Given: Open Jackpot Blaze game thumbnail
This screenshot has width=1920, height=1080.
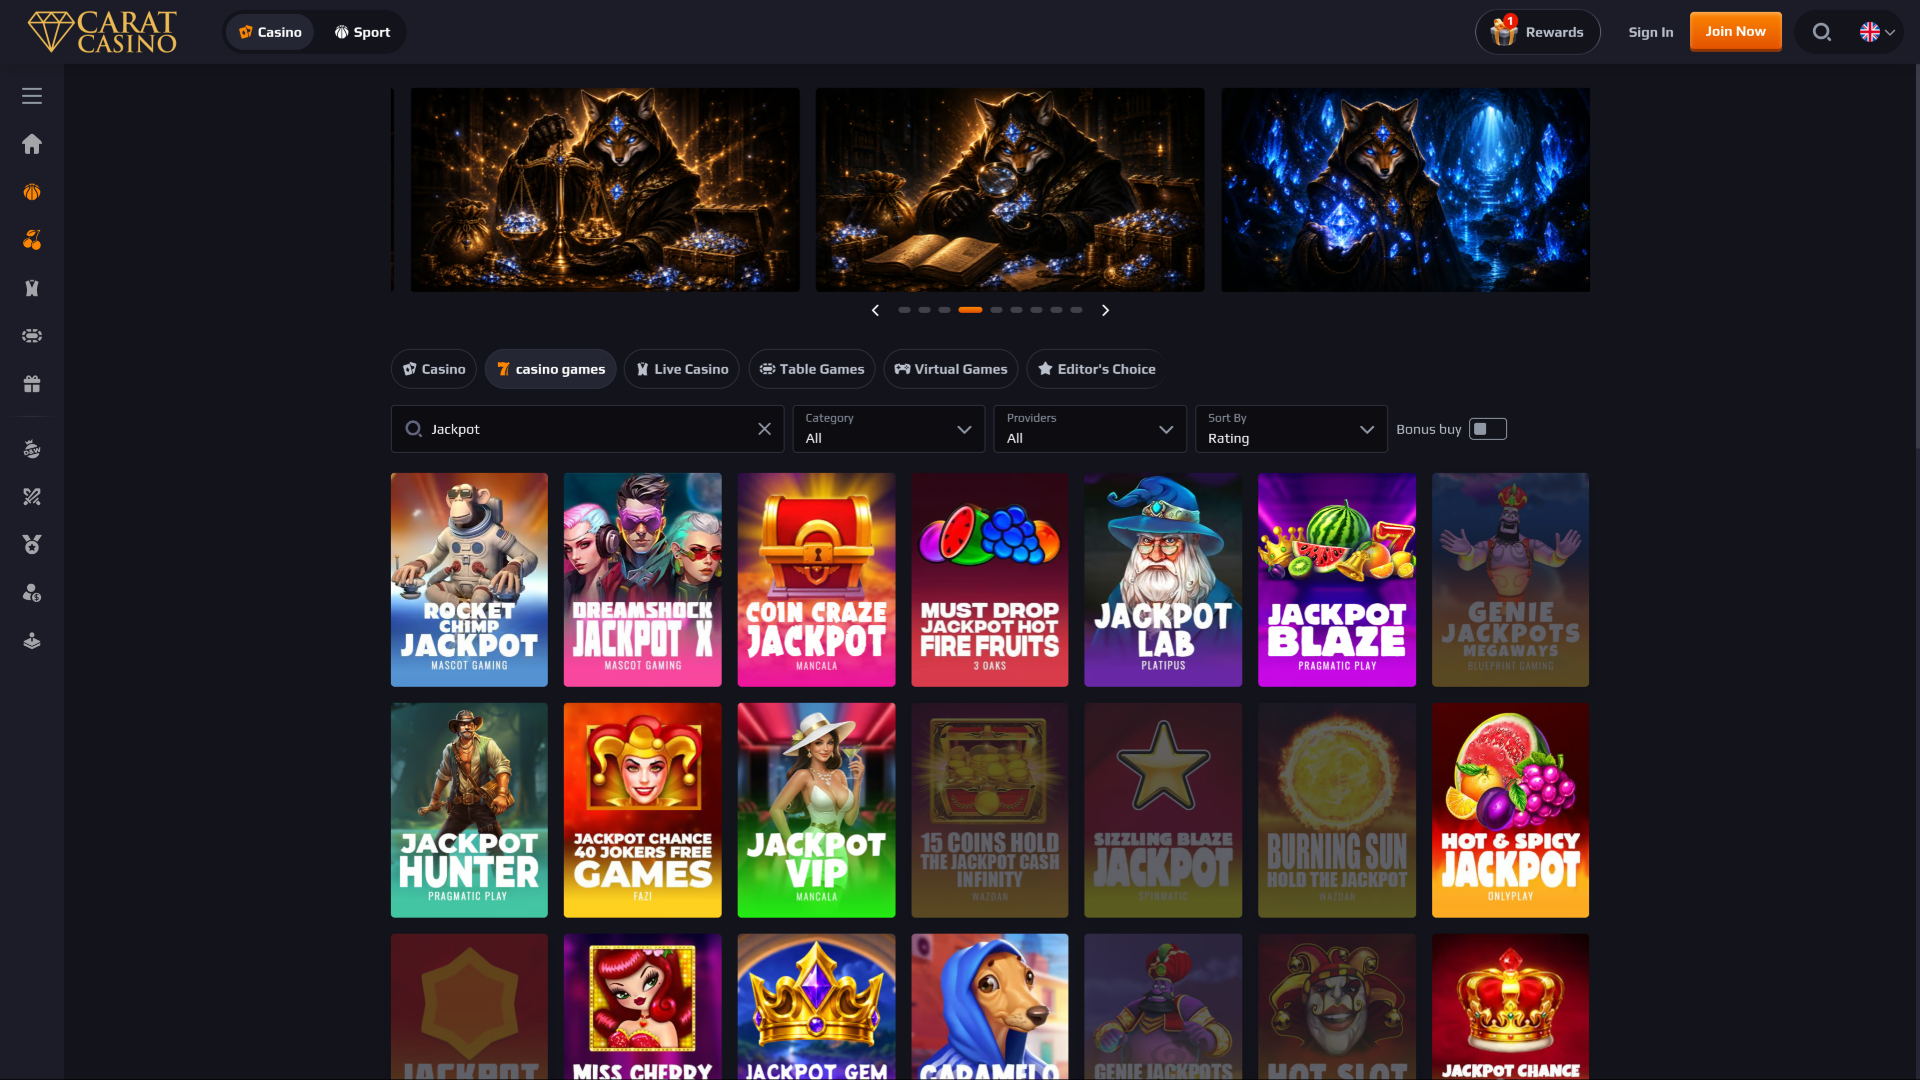Looking at the screenshot, I should (x=1337, y=580).
